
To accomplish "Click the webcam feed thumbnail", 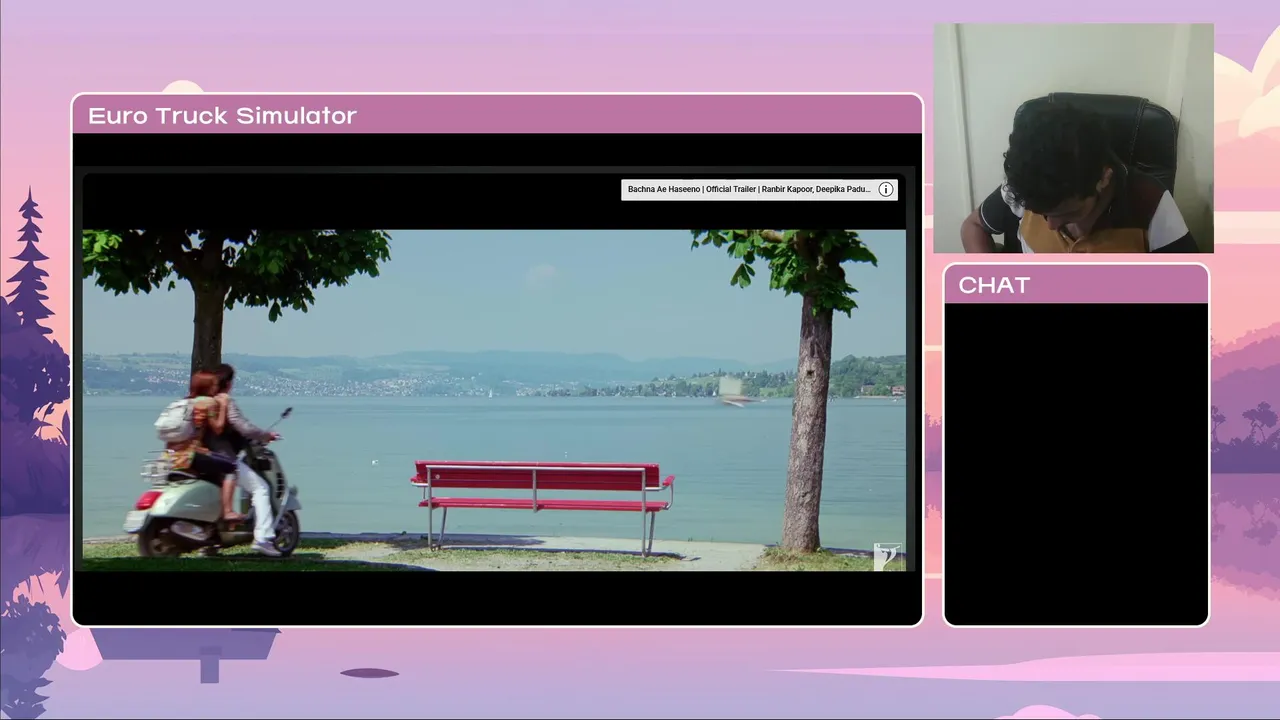I will (1073, 138).
